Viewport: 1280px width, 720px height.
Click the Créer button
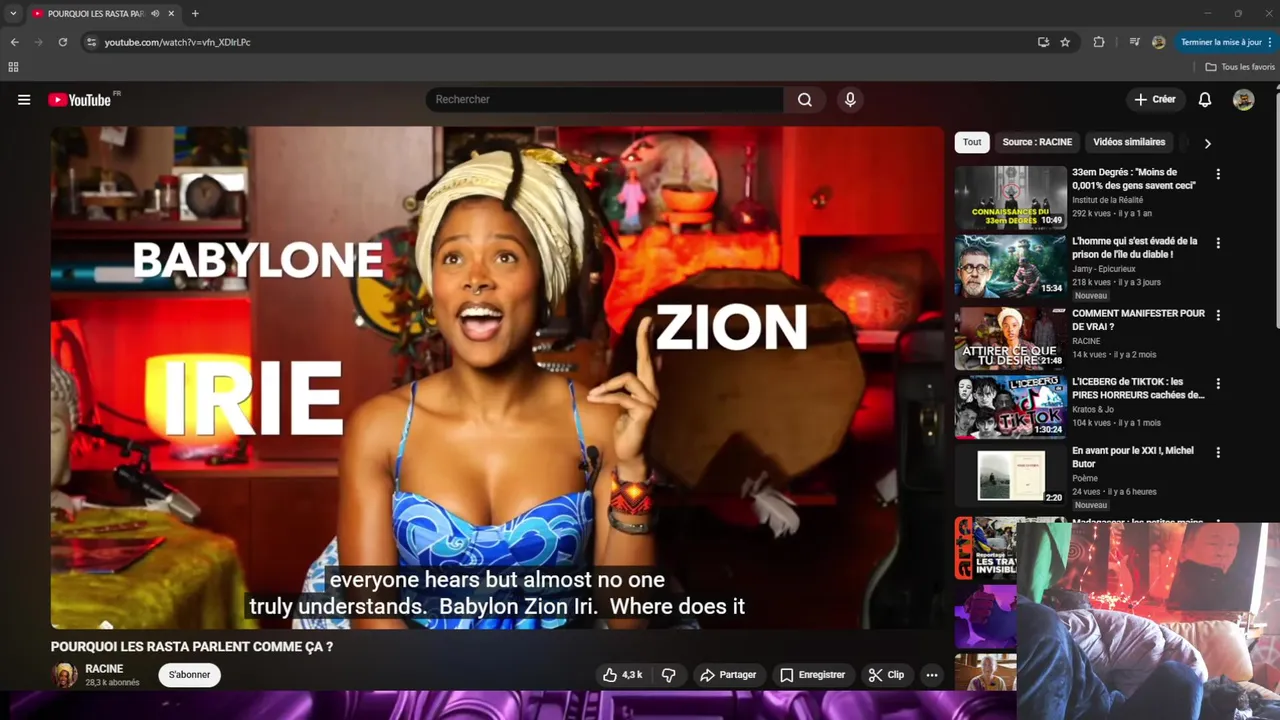(1155, 100)
